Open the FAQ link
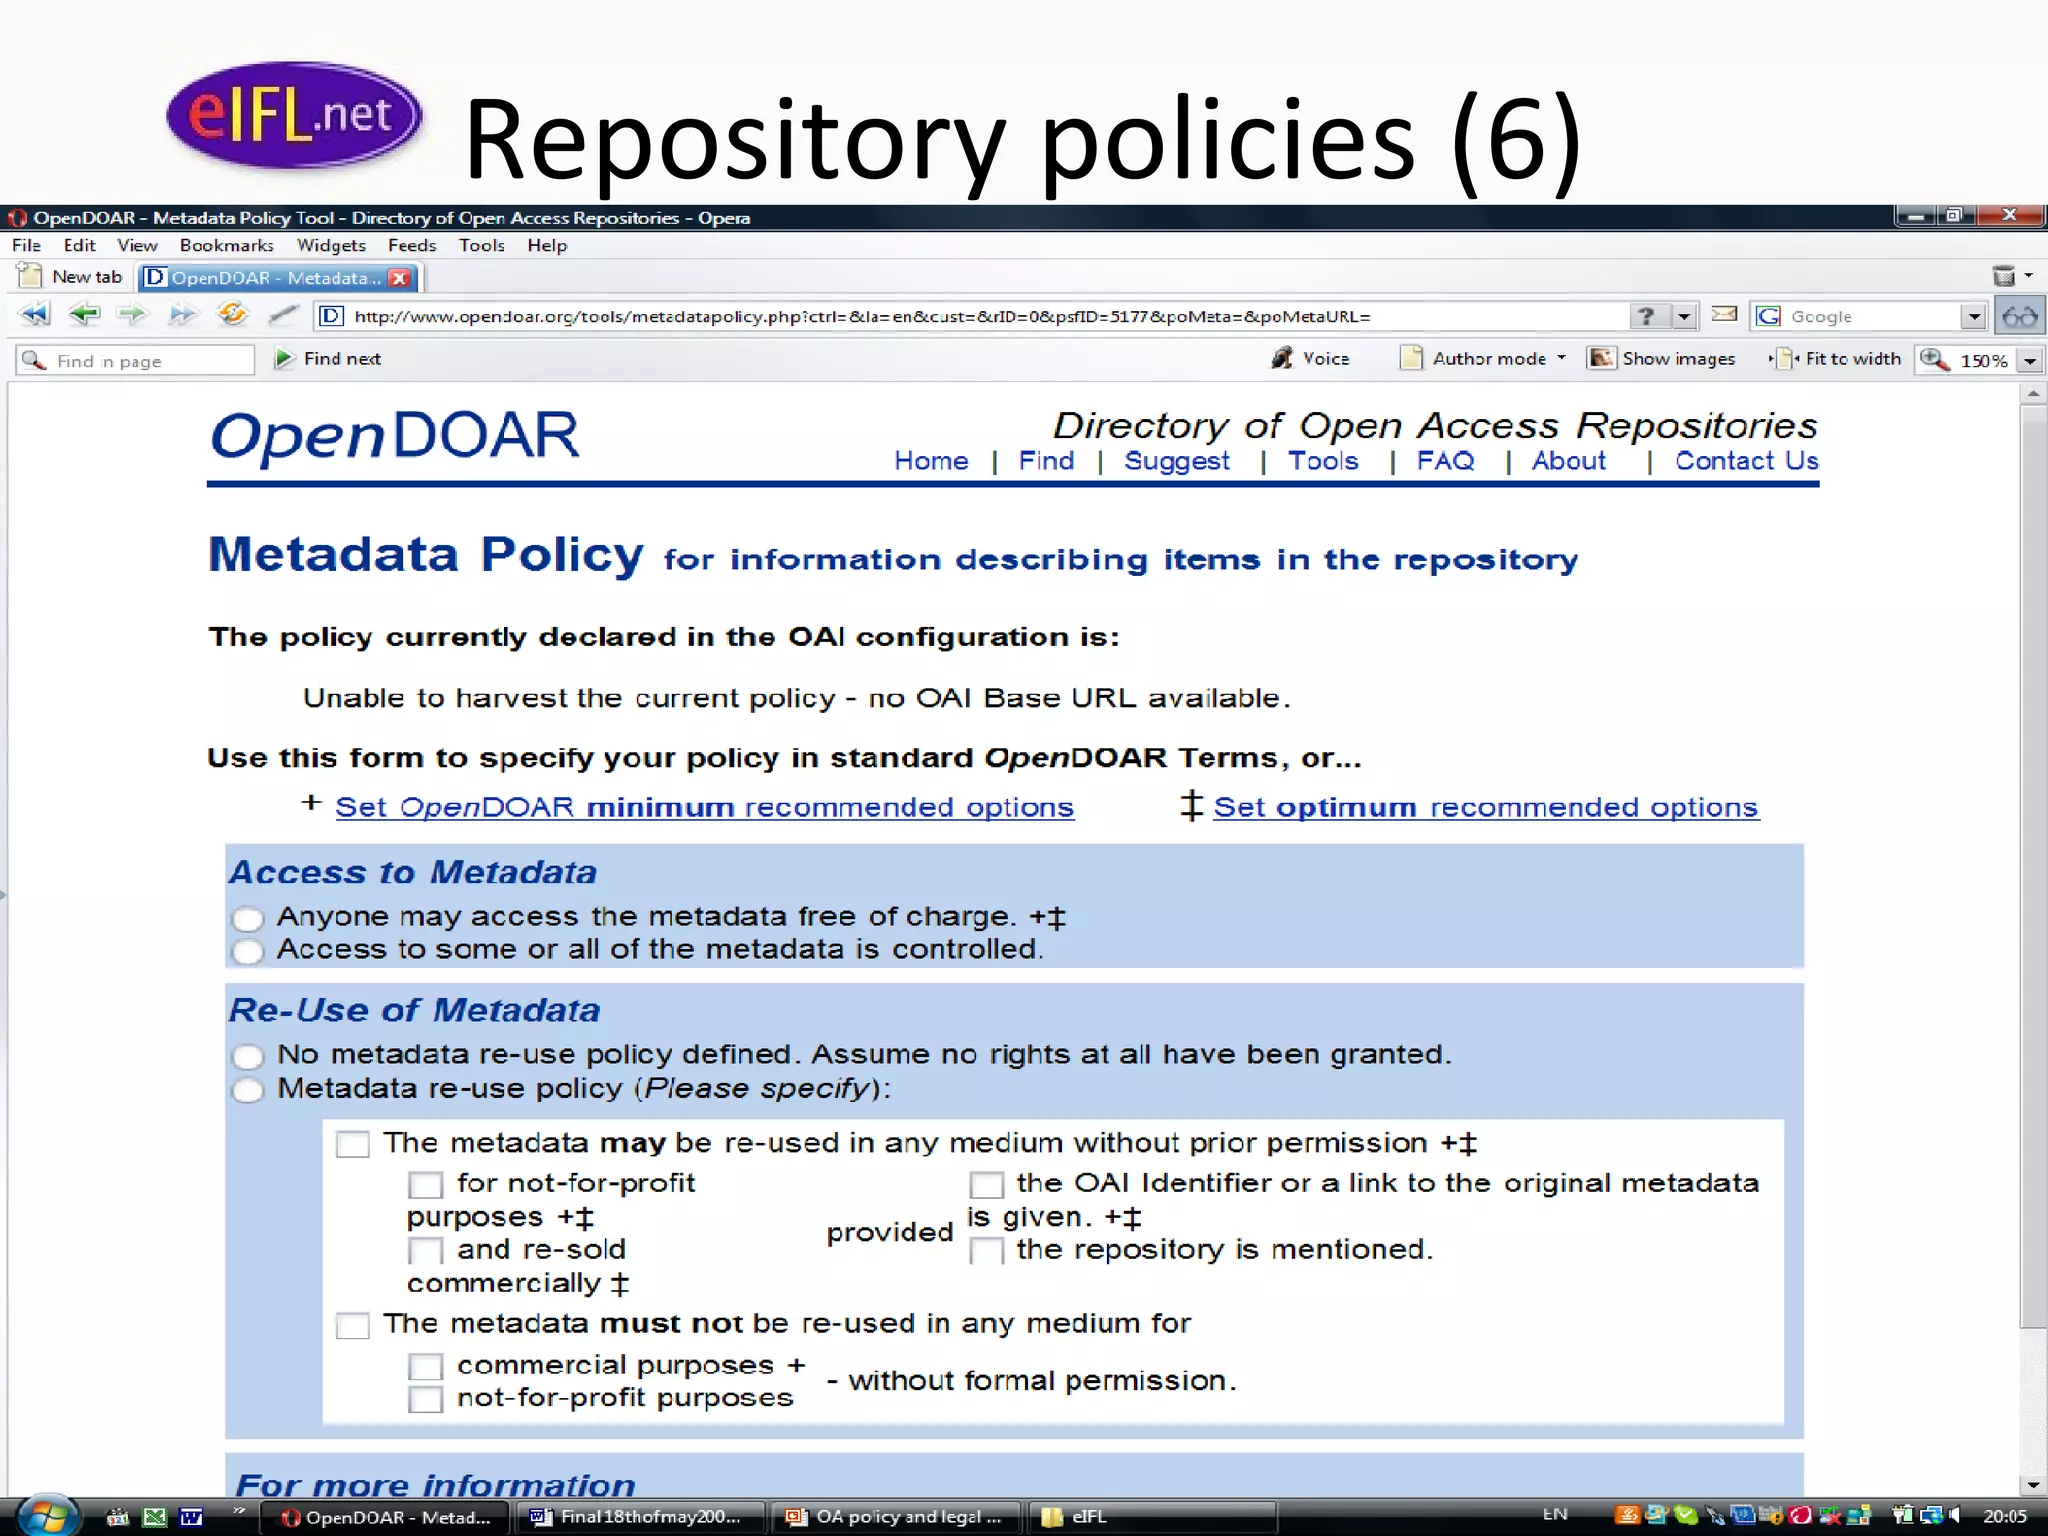The width and height of the screenshot is (2048, 1536). [1445, 461]
